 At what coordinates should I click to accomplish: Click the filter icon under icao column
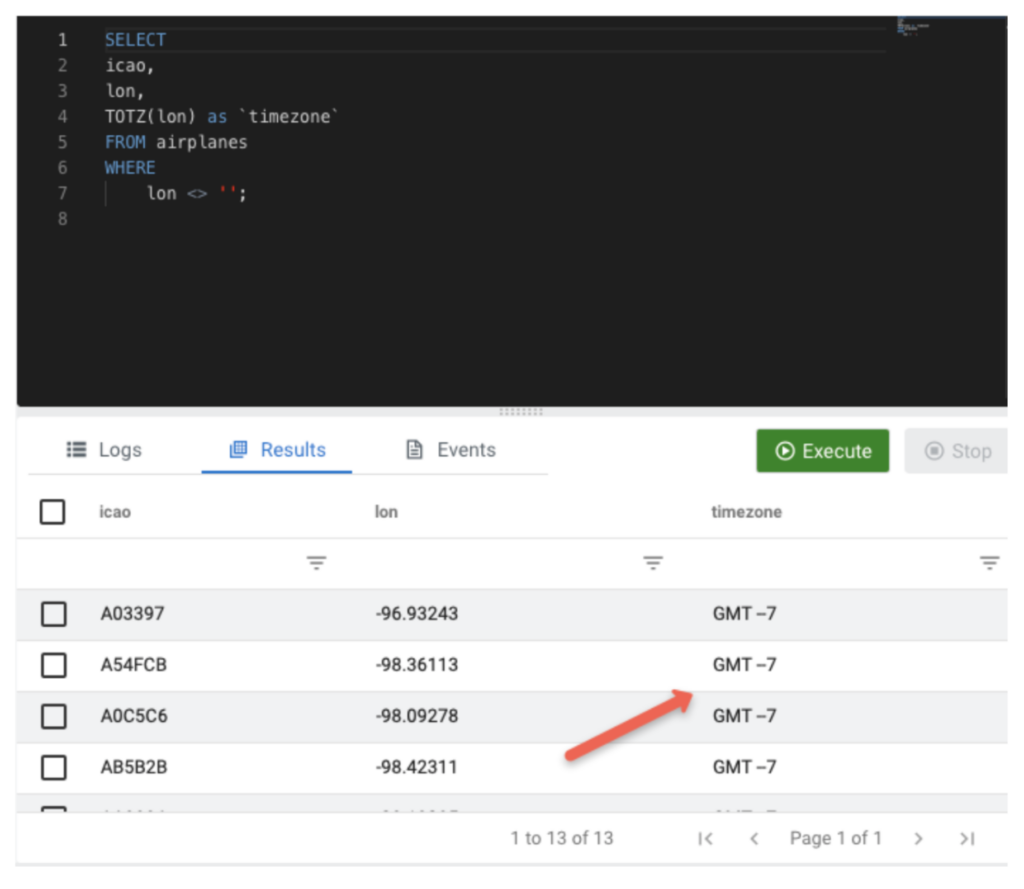coord(316,564)
